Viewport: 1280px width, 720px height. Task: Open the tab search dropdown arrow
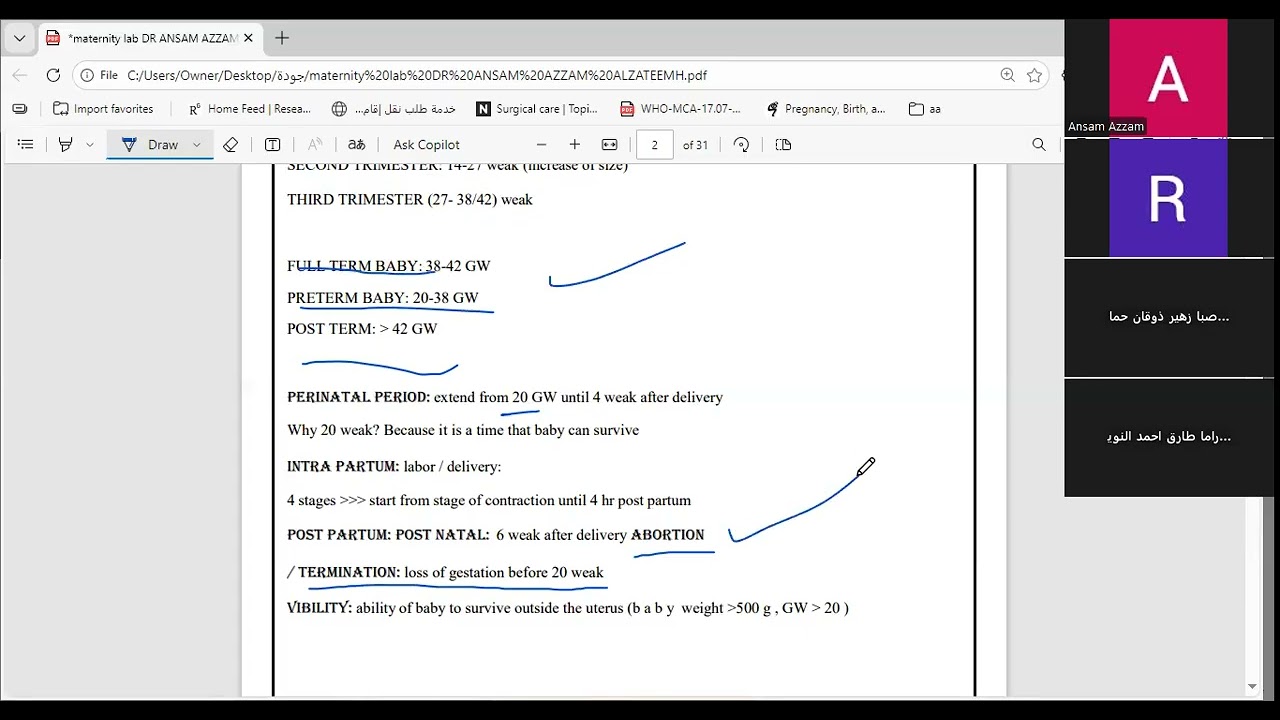pos(19,39)
